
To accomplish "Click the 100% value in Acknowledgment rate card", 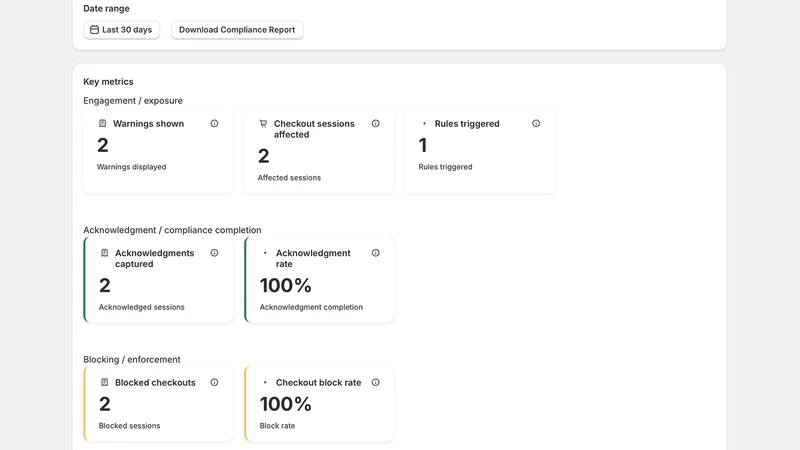I will [x=285, y=285].
